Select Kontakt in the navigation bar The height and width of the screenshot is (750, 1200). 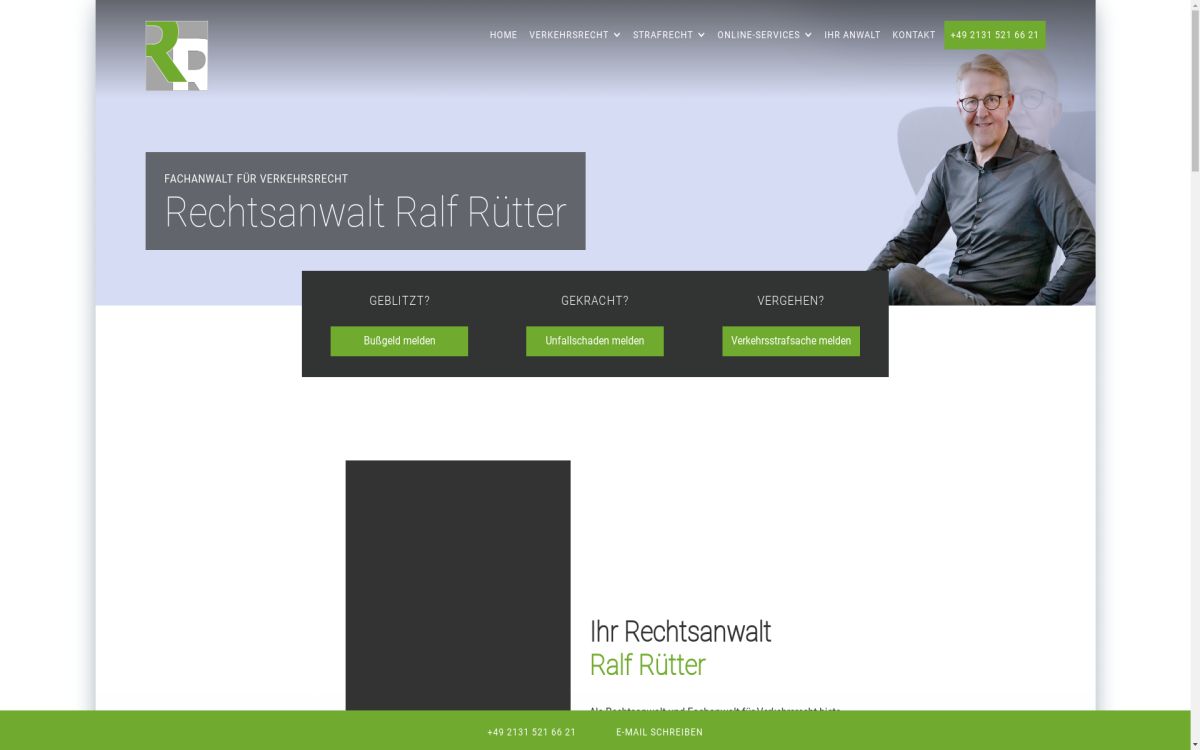913,35
